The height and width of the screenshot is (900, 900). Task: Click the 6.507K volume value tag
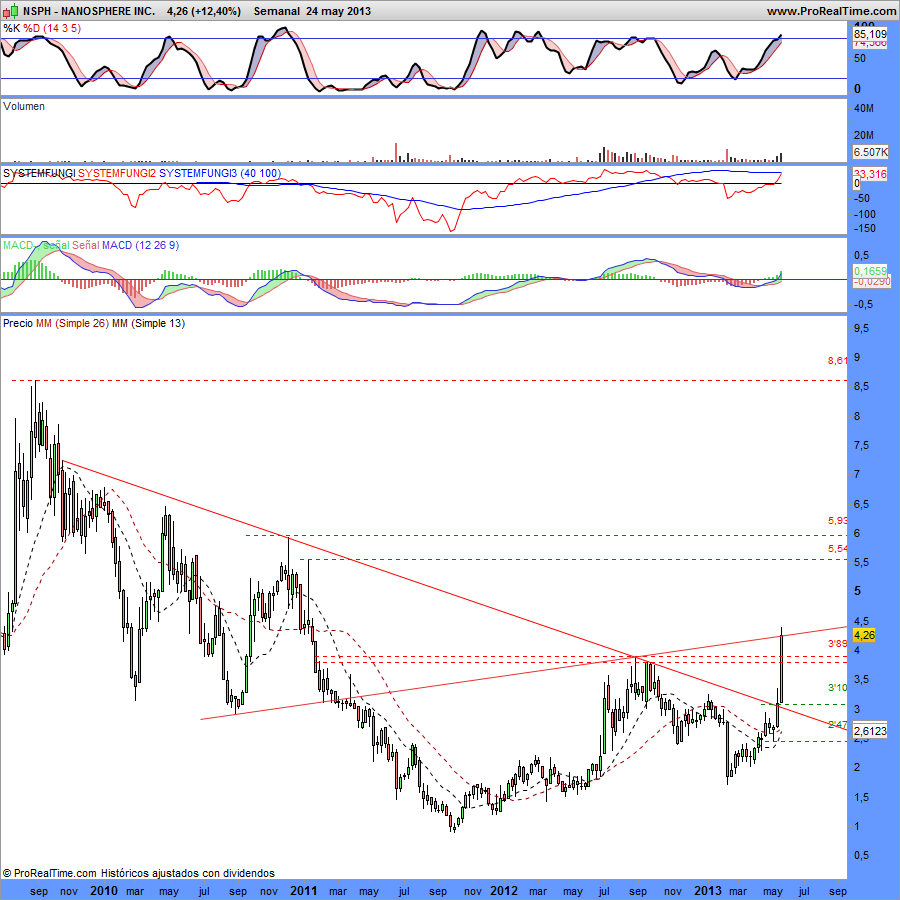click(x=870, y=152)
